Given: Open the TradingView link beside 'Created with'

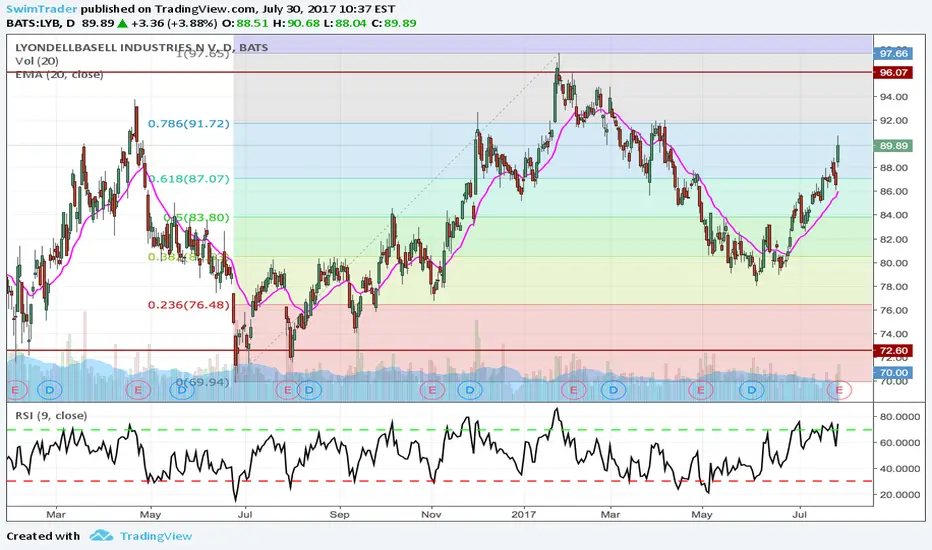Looking at the screenshot, I should pos(156,536).
